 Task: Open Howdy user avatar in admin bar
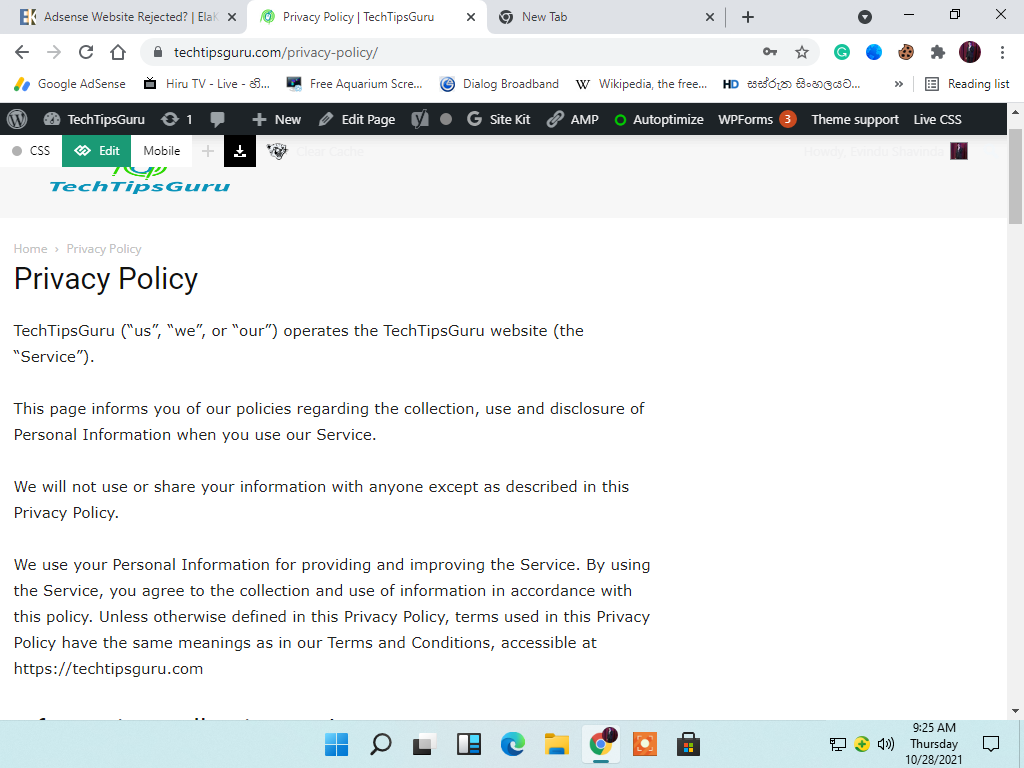pyautogui.click(x=959, y=152)
